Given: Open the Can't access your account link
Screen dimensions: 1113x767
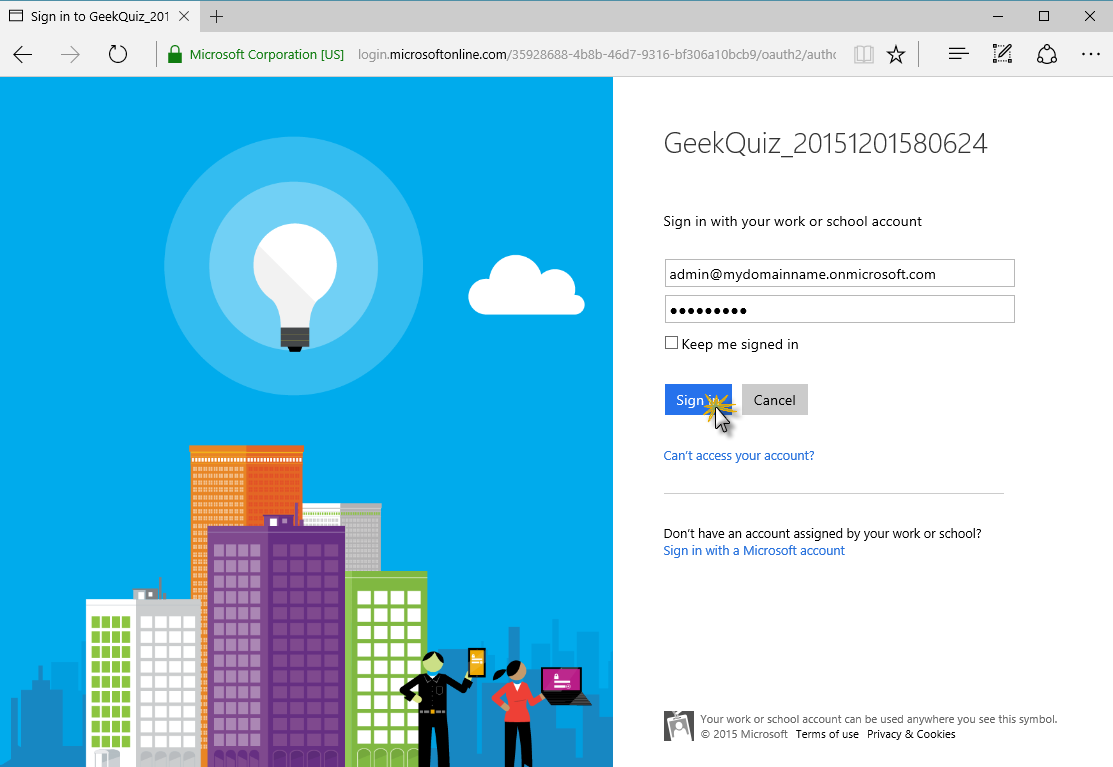Looking at the screenshot, I should 738,456.
